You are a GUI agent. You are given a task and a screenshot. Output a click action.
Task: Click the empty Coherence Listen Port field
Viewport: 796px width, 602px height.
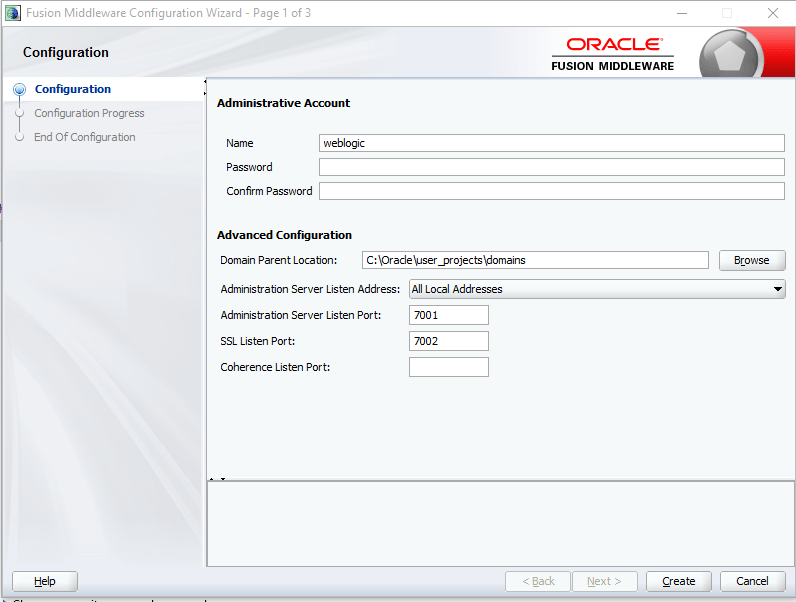click(448, 367)
